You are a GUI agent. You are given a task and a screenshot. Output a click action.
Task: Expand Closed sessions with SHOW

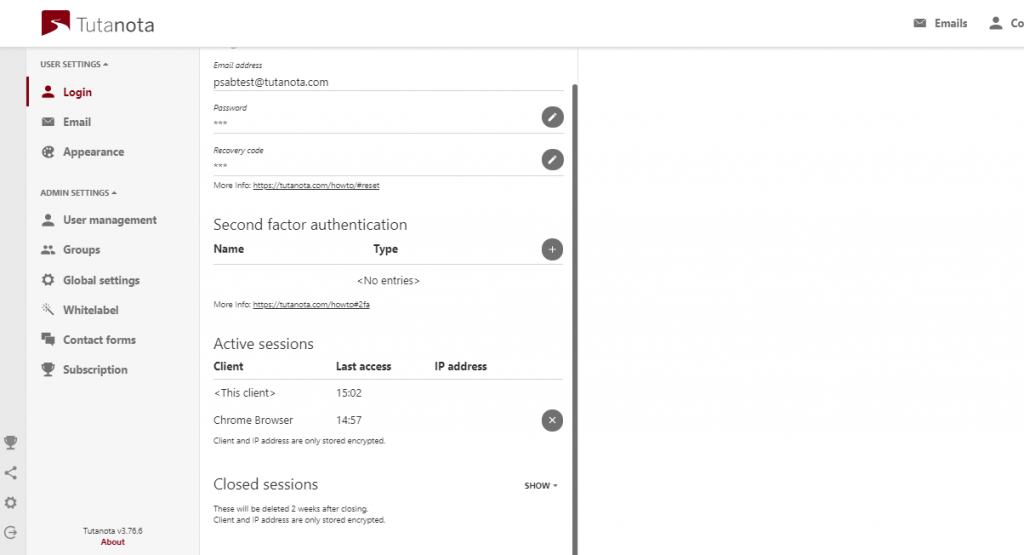tap(541, 486)
